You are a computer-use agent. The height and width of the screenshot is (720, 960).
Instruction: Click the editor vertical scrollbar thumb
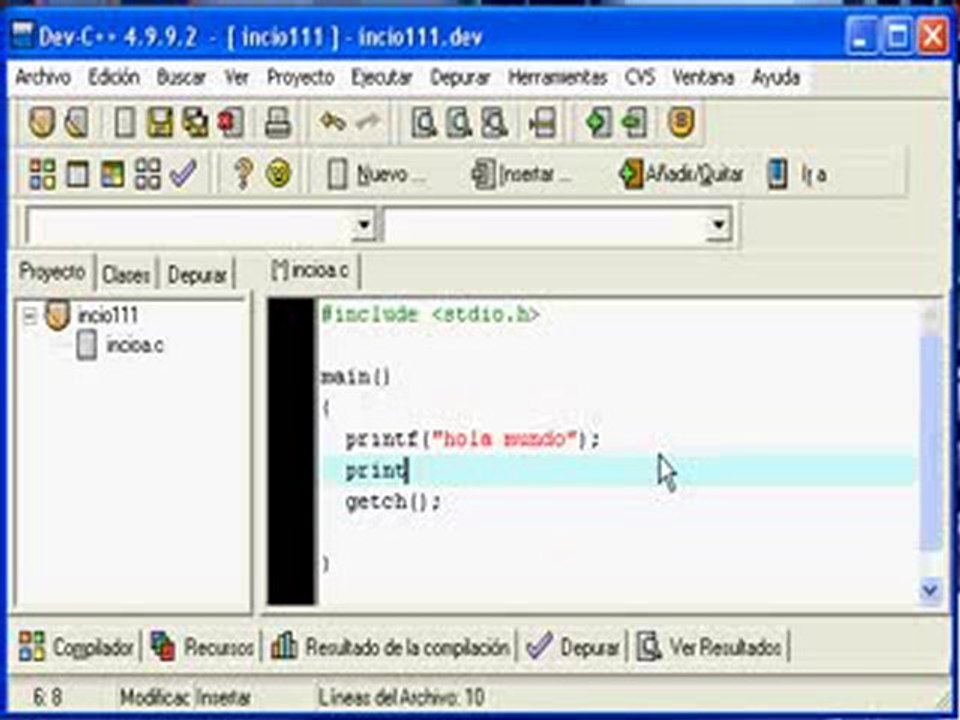click(931, 442)
